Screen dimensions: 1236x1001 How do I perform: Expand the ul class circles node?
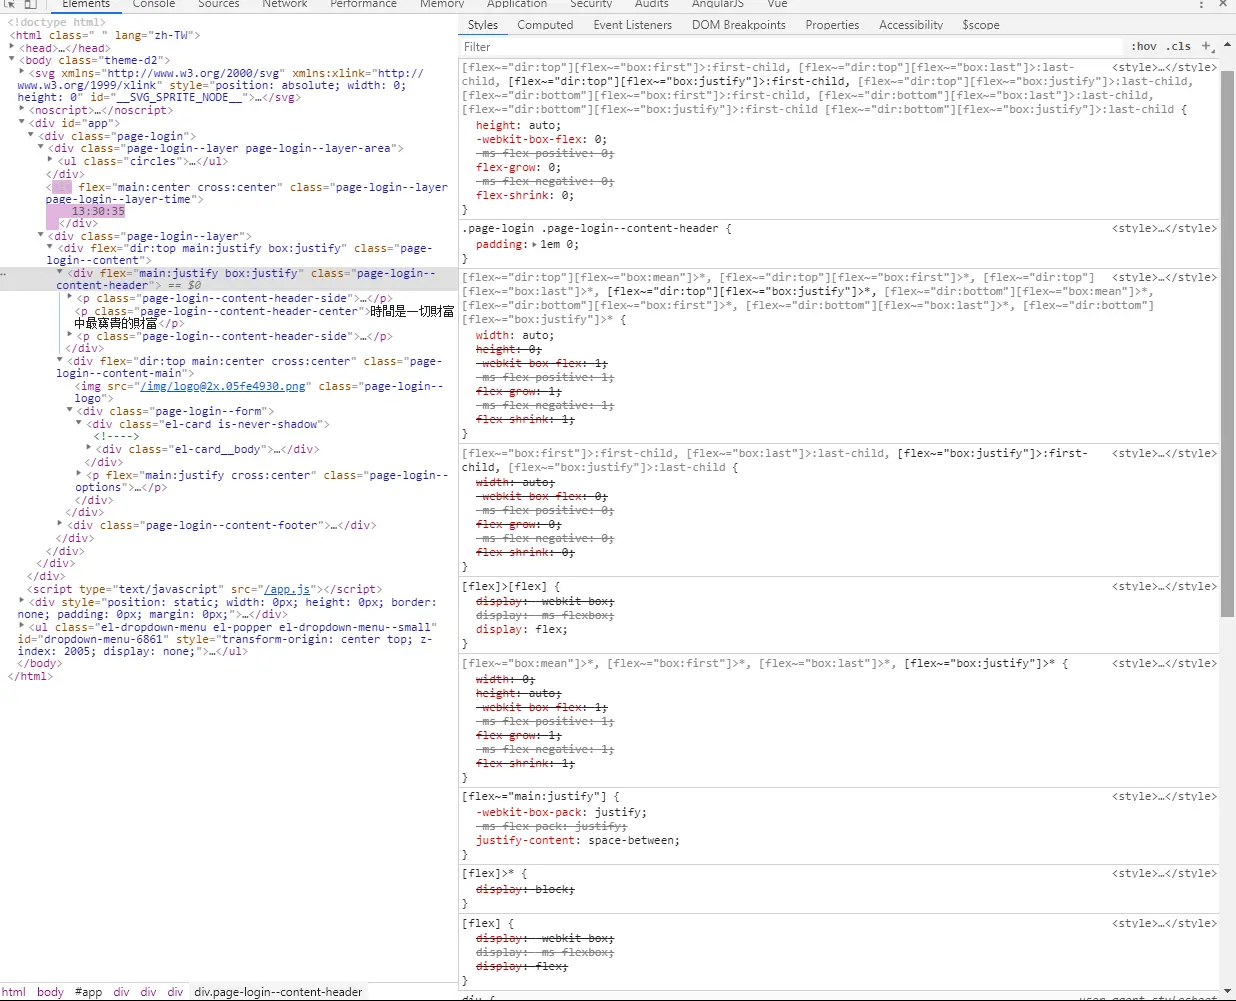point(51,161)
